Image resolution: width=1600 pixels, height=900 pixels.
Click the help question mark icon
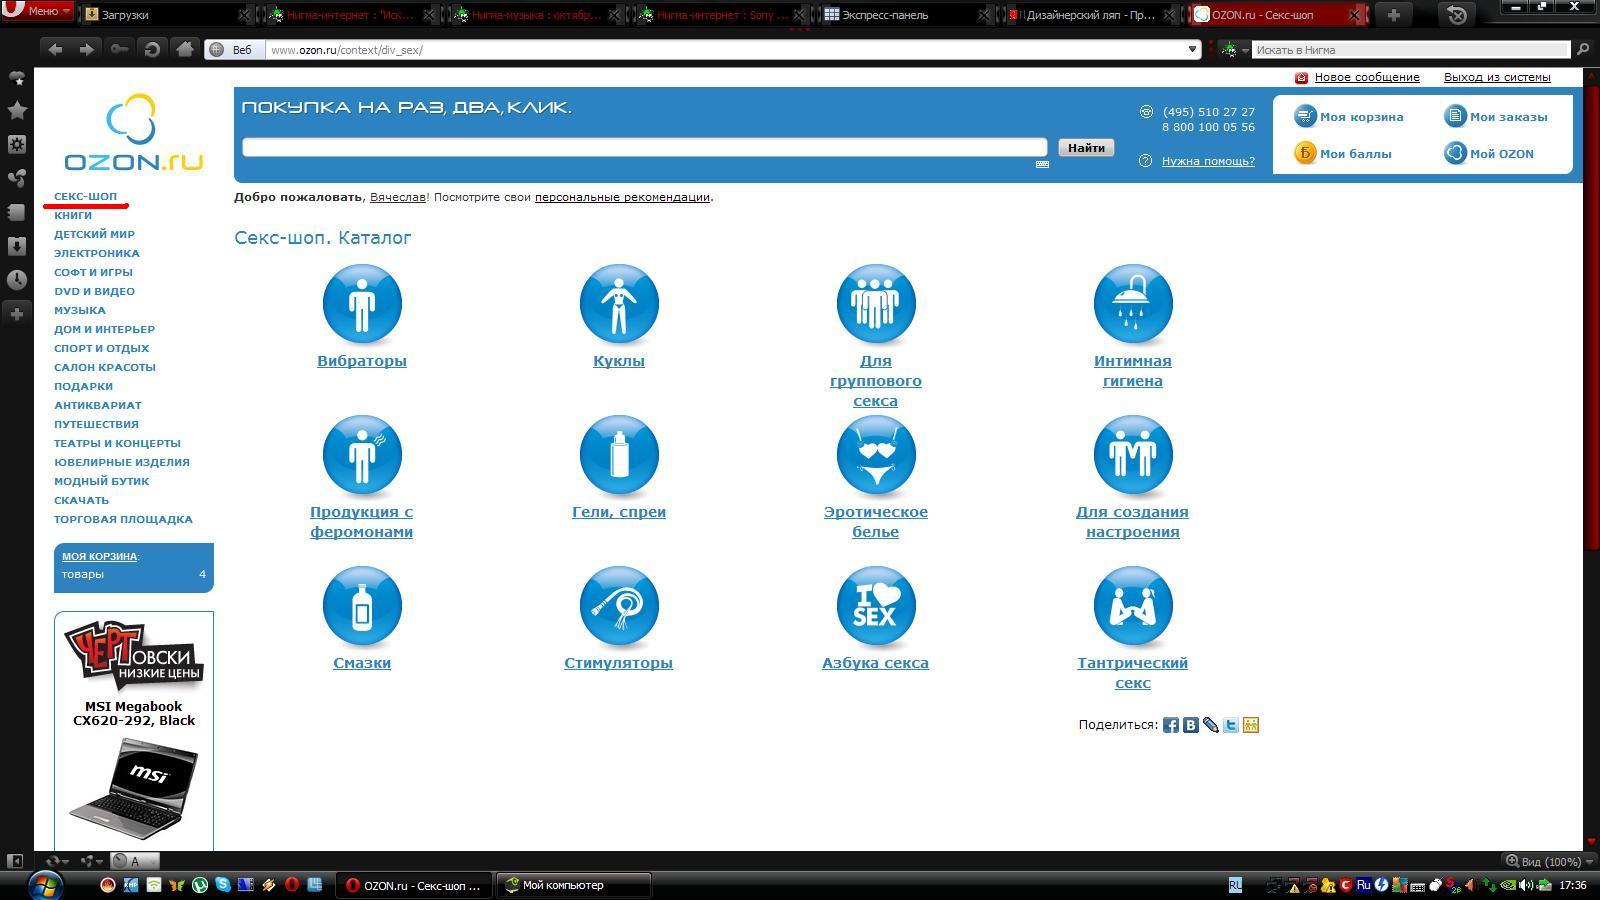[1145, 160]
